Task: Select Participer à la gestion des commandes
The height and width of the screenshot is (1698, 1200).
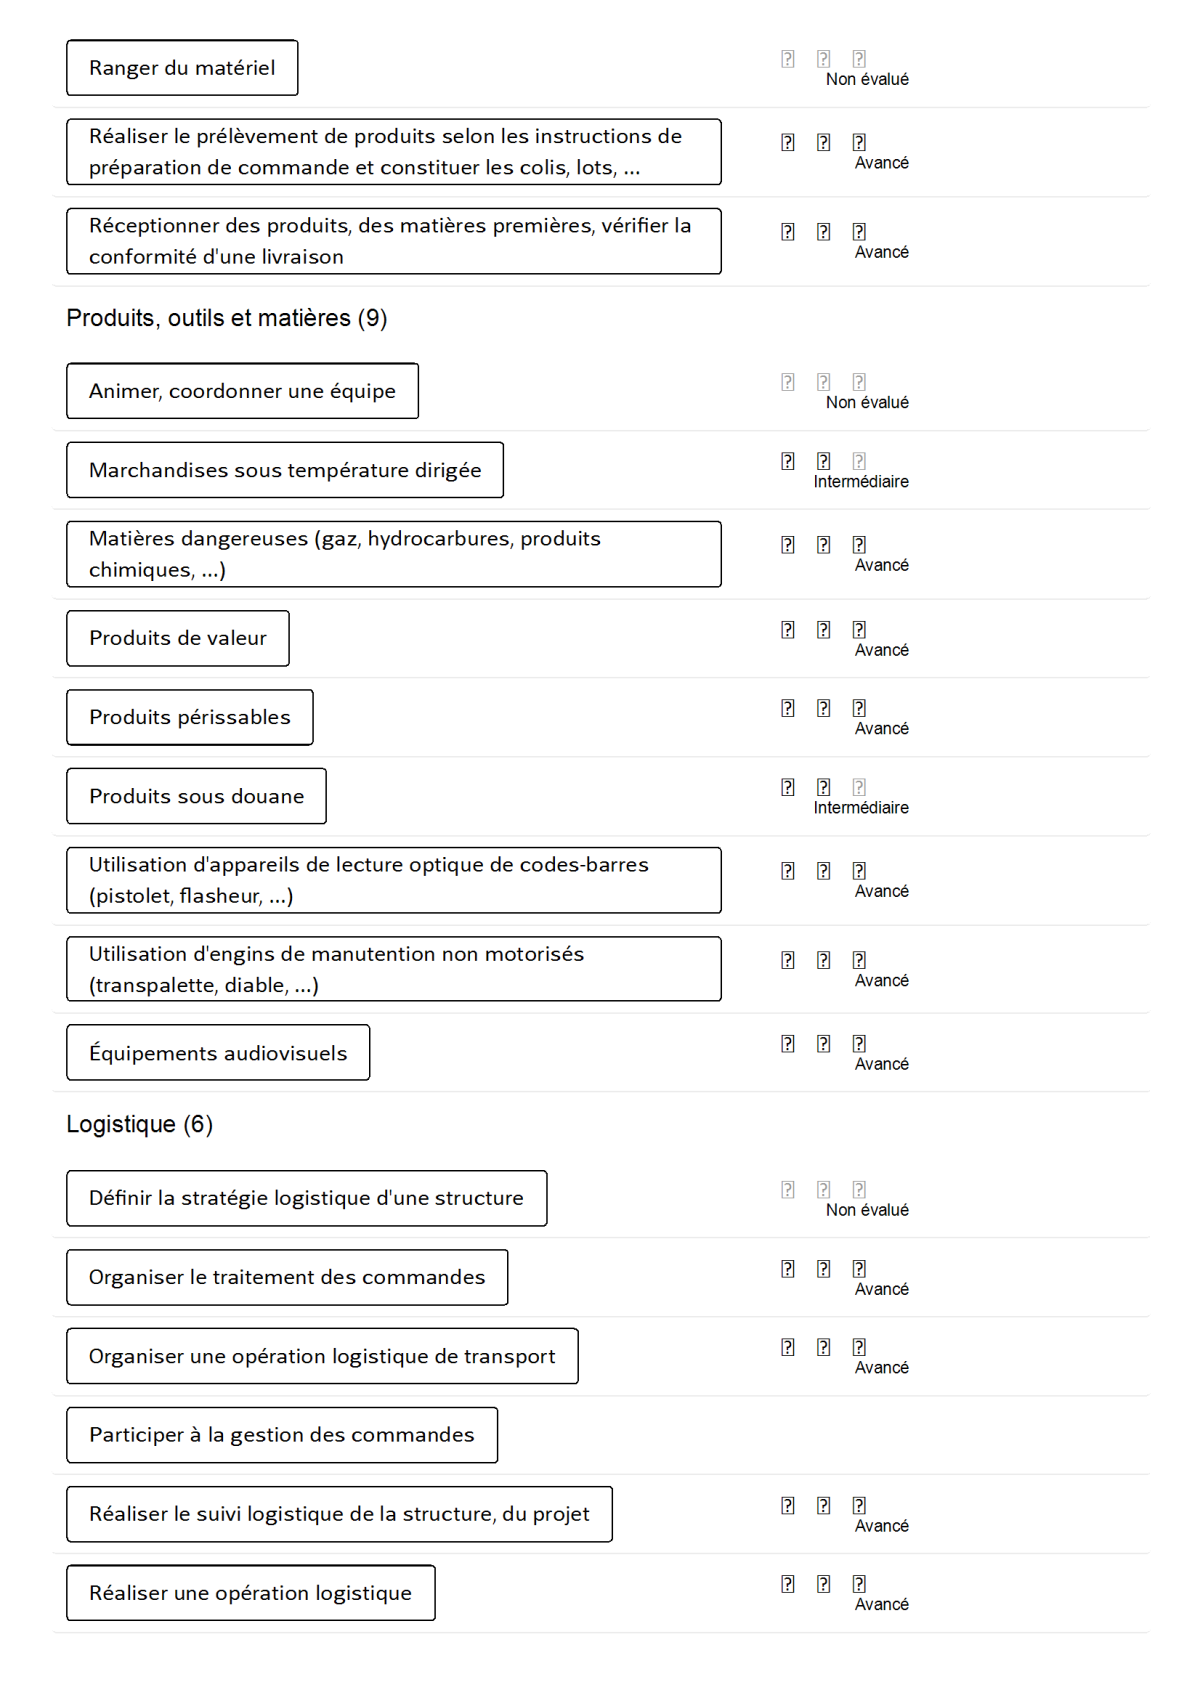Action: coord(282,1435)
